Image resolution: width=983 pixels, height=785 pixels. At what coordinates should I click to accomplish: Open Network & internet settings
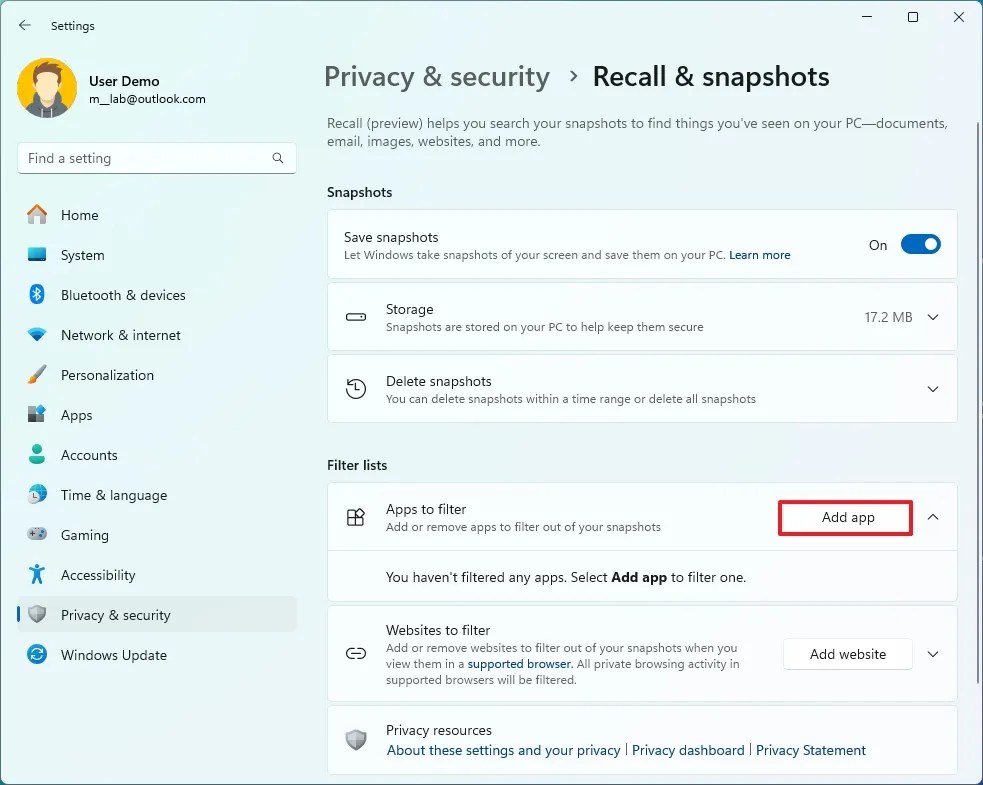(x=120, y=335)
